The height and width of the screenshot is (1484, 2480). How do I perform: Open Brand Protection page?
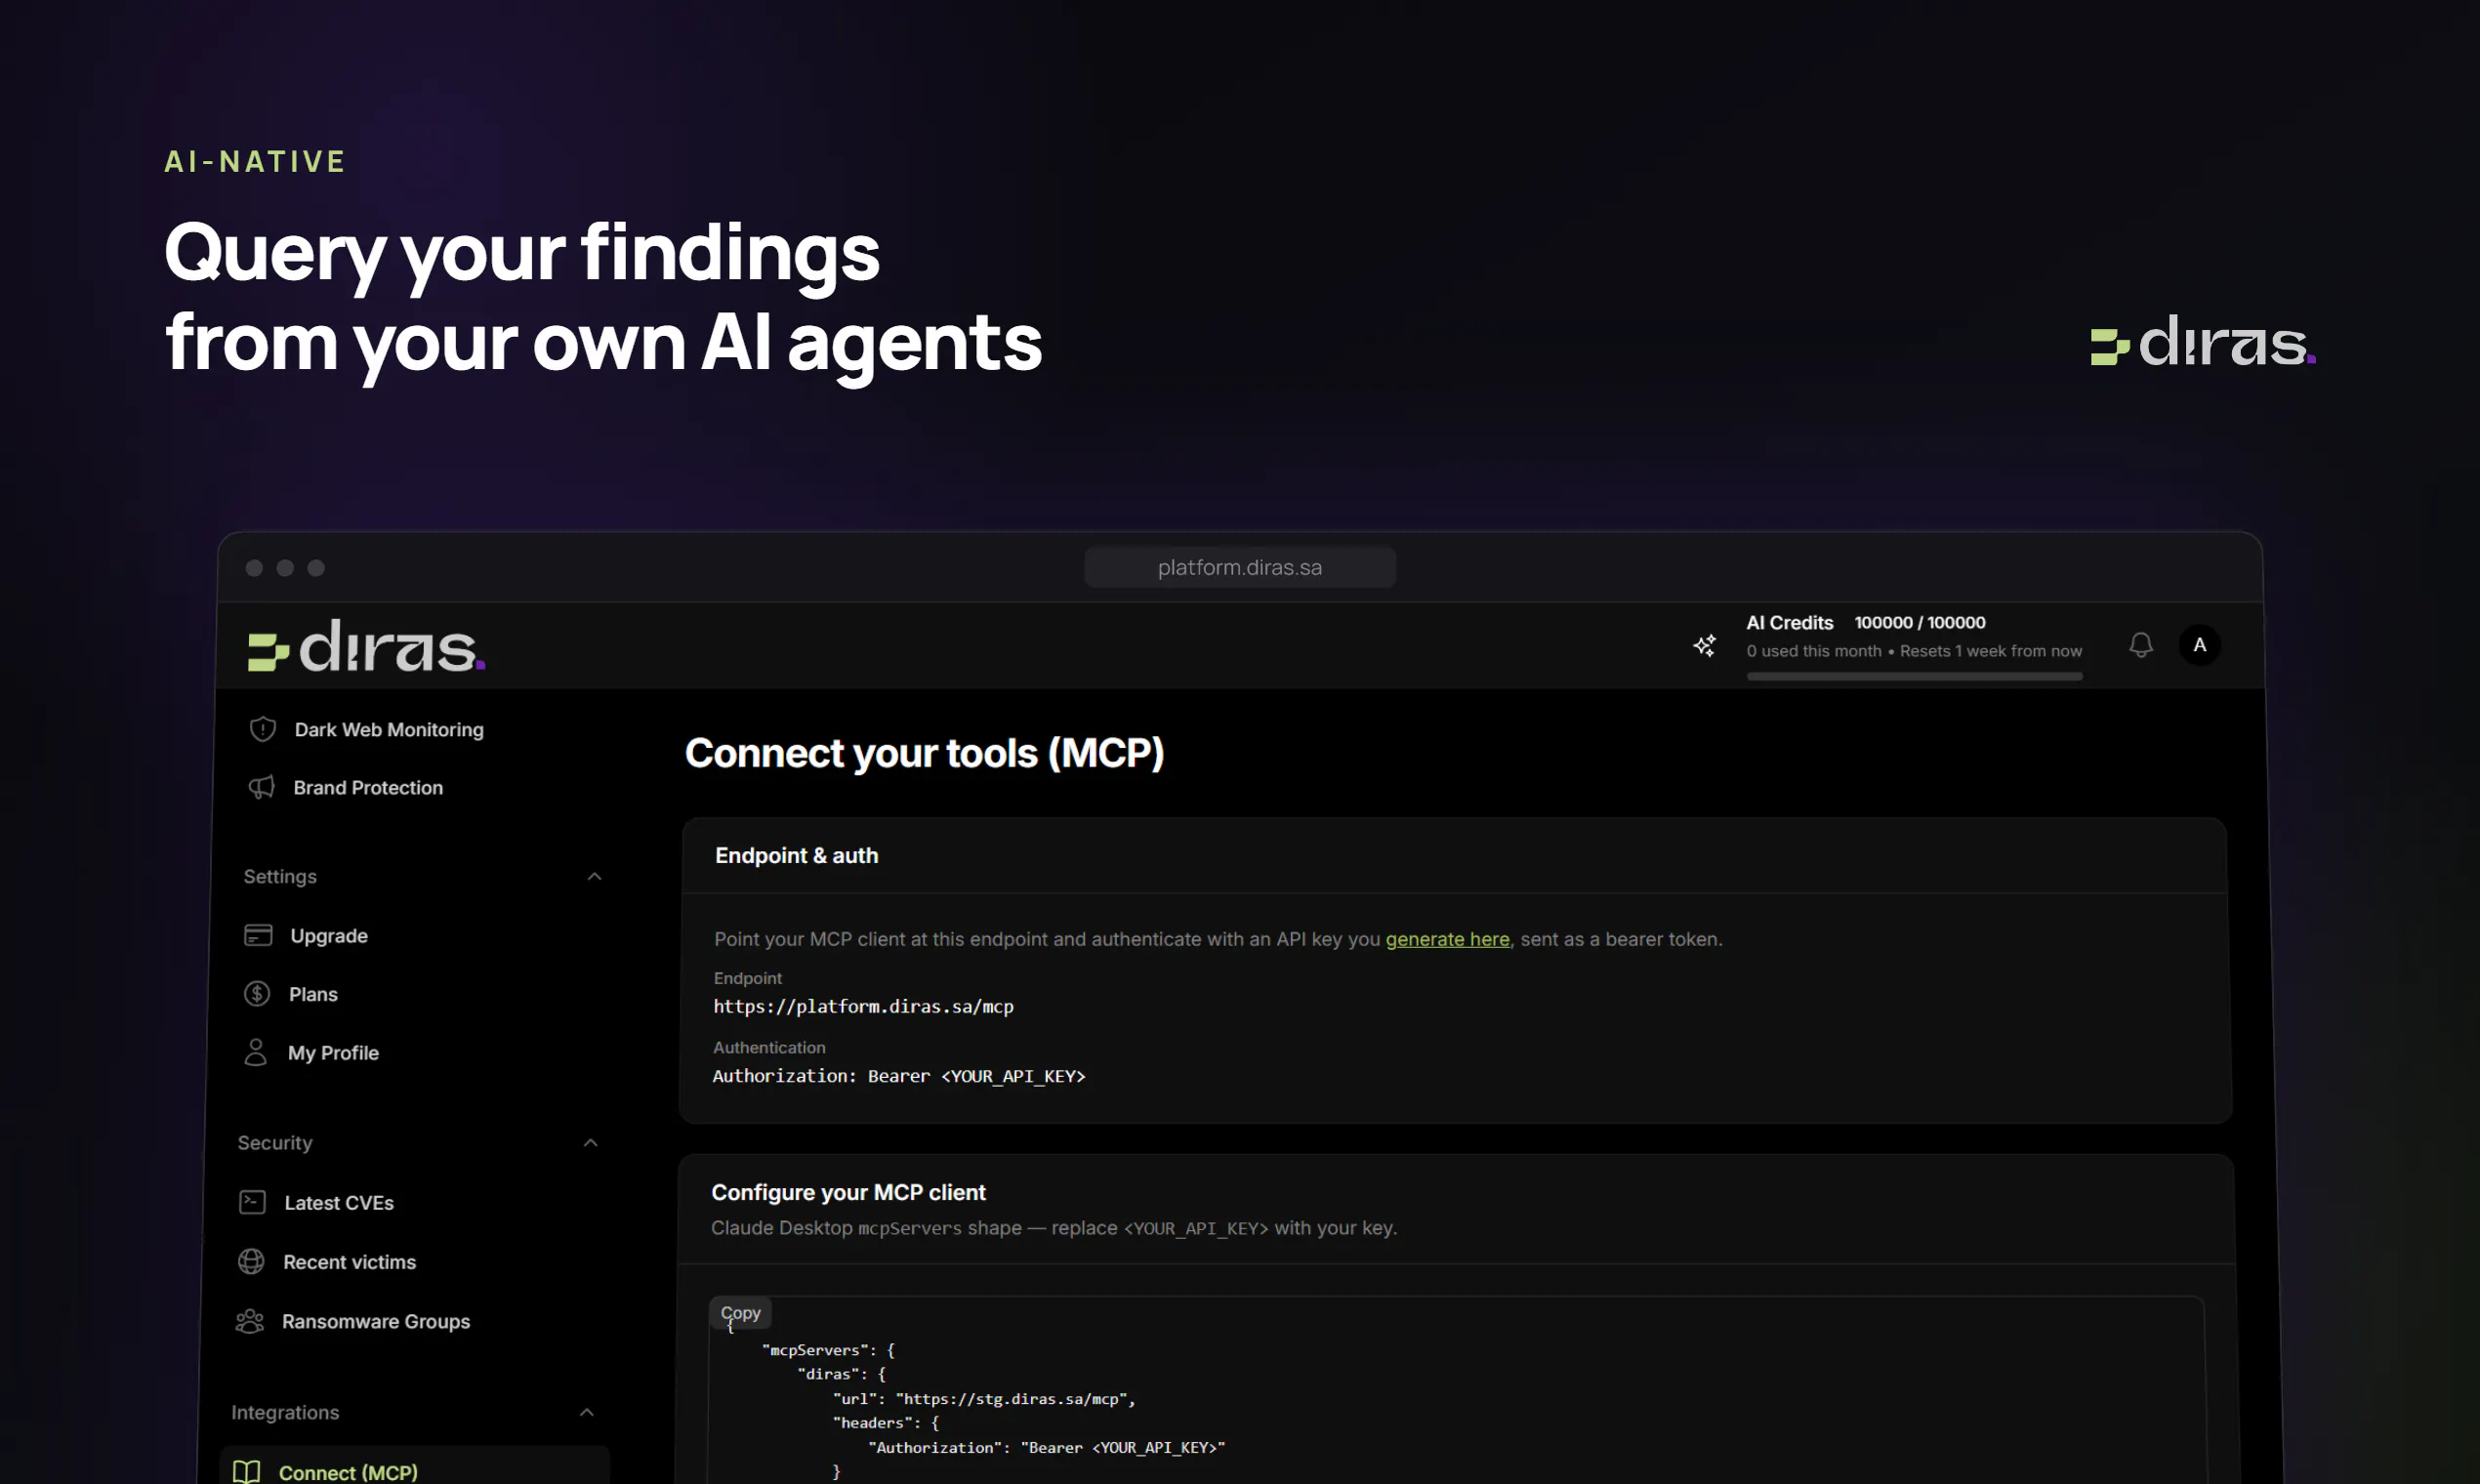(x=368, y=788)
